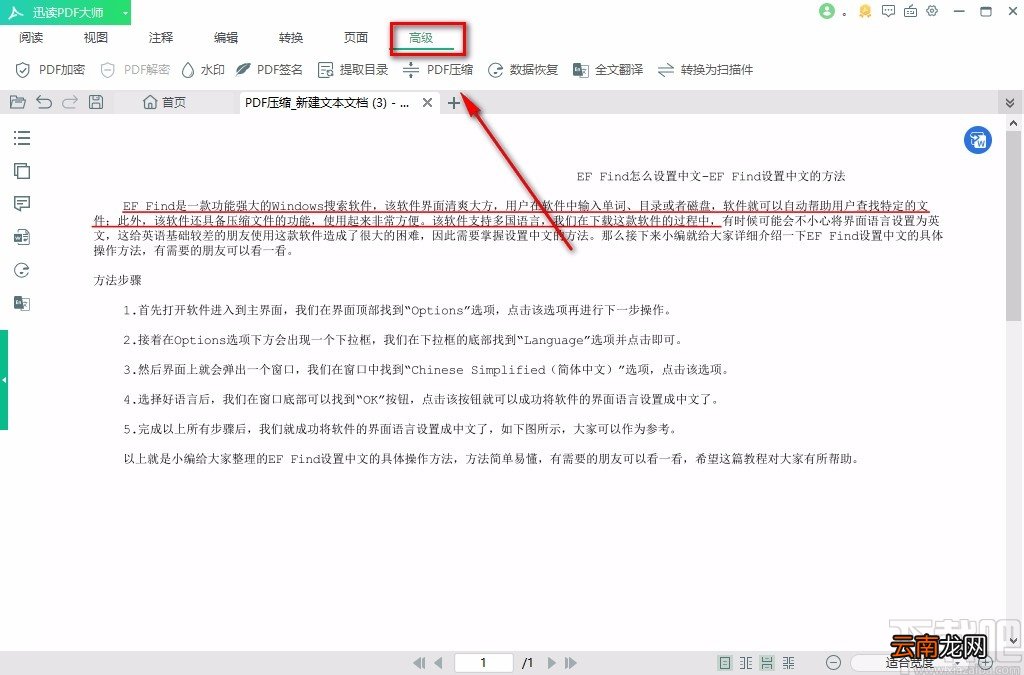This screenshot has width=1024, height=675.
Task: Click the scrollbar up arrow
Action: (1013, 122)
